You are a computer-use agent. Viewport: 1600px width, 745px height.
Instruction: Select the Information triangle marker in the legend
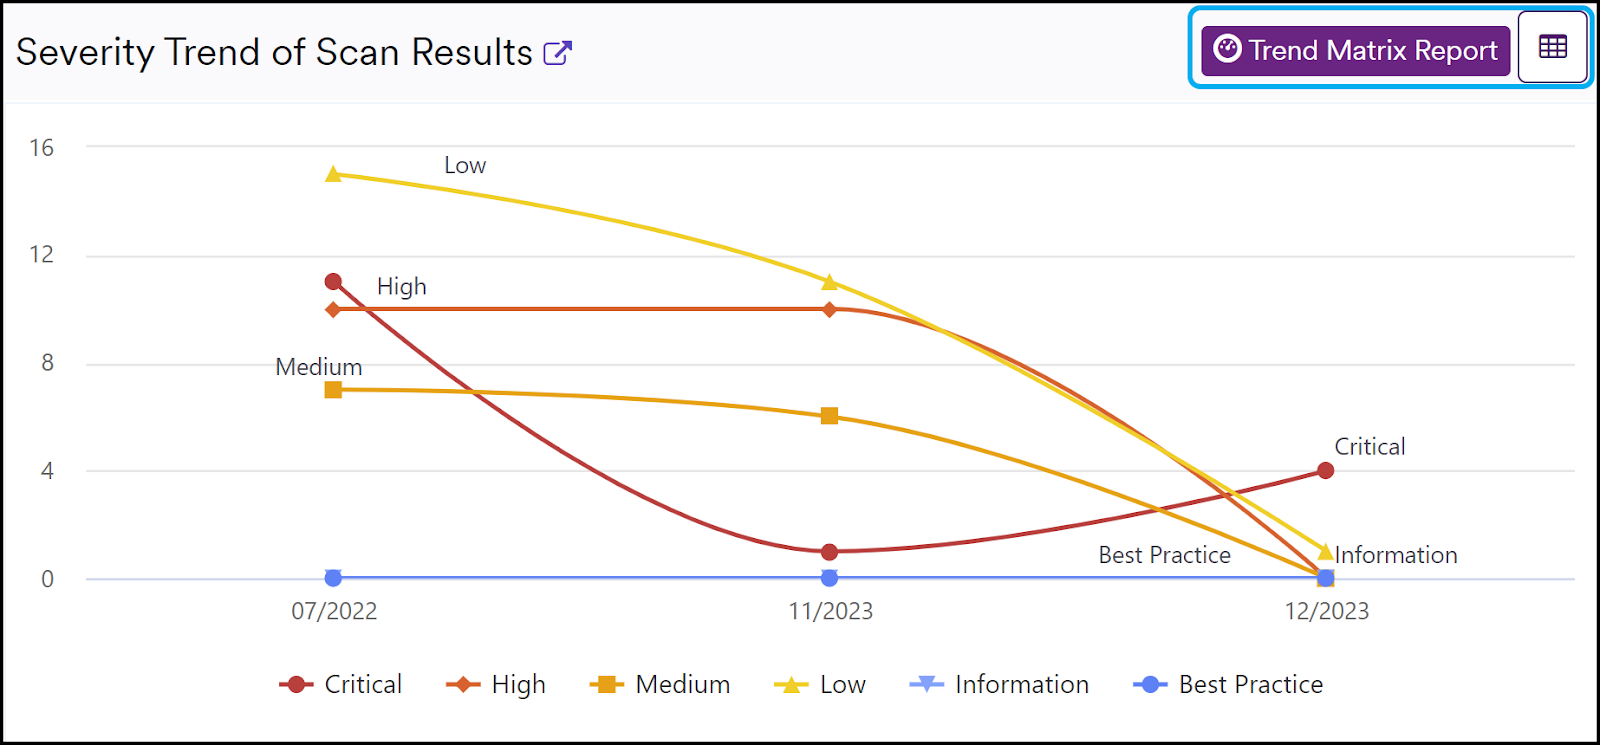point(925,684)
